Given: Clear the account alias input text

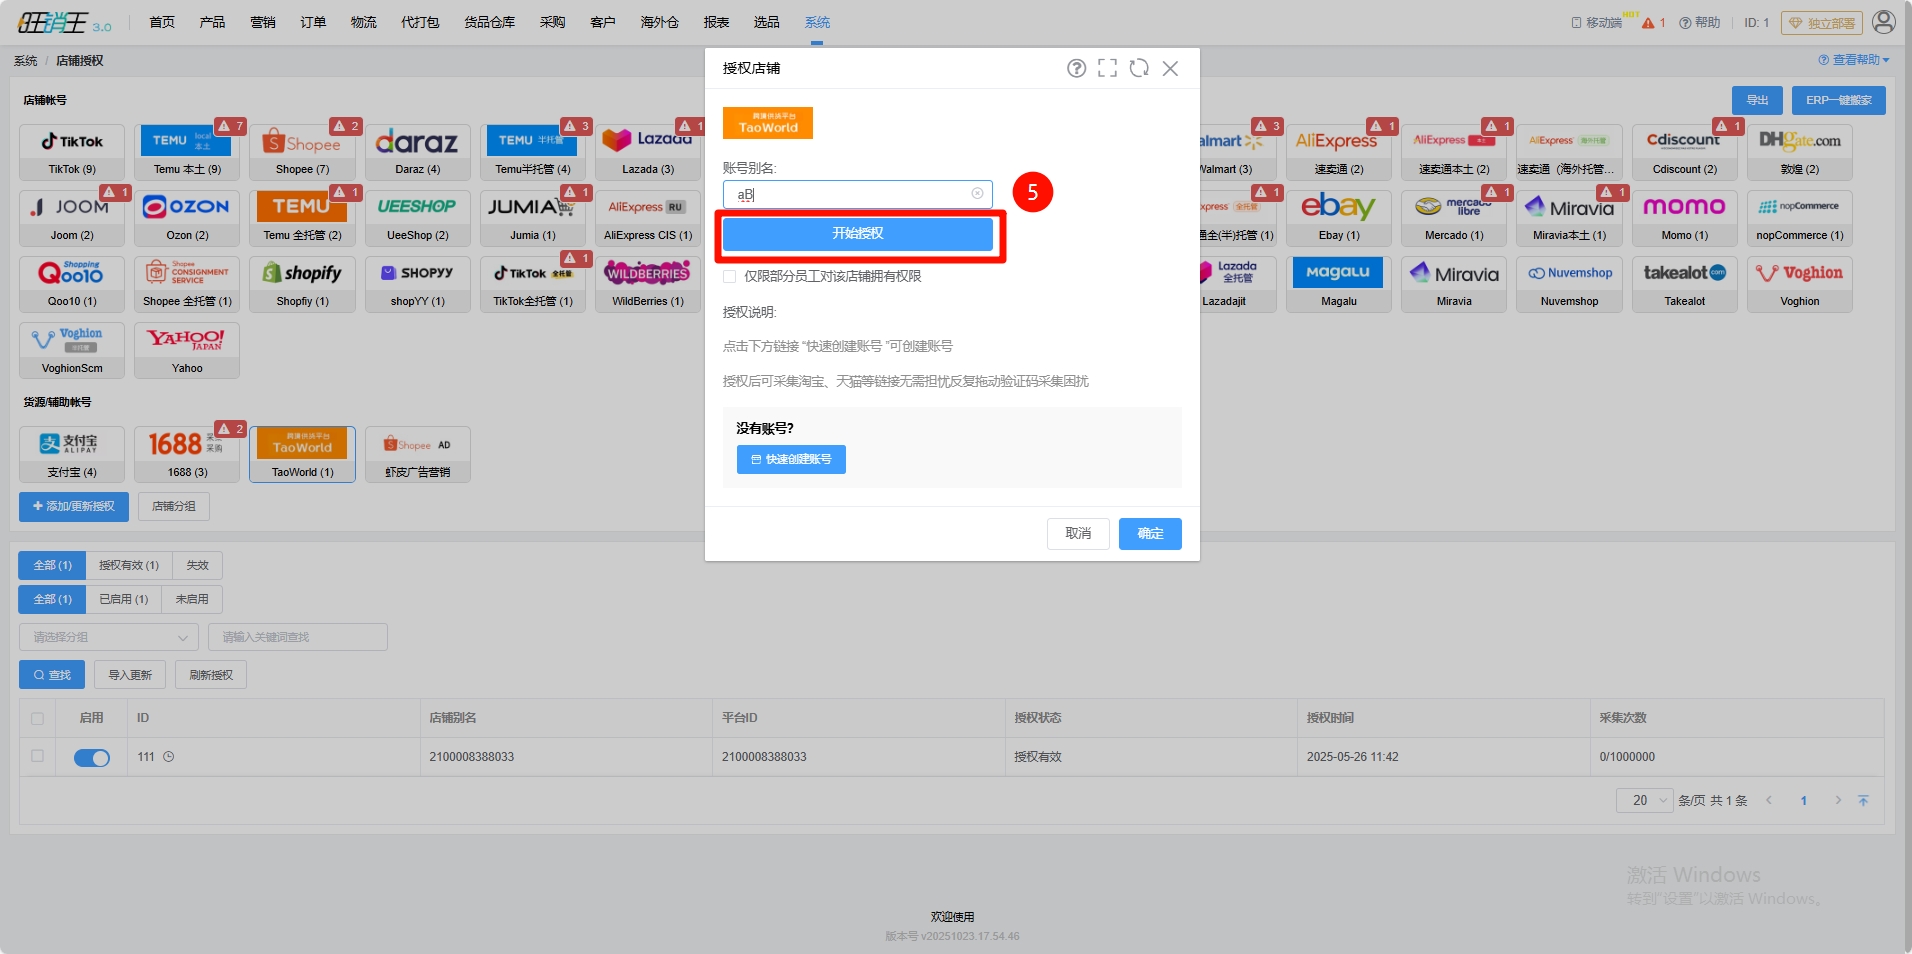Looking at the screenshot, I should click(977, 194).
